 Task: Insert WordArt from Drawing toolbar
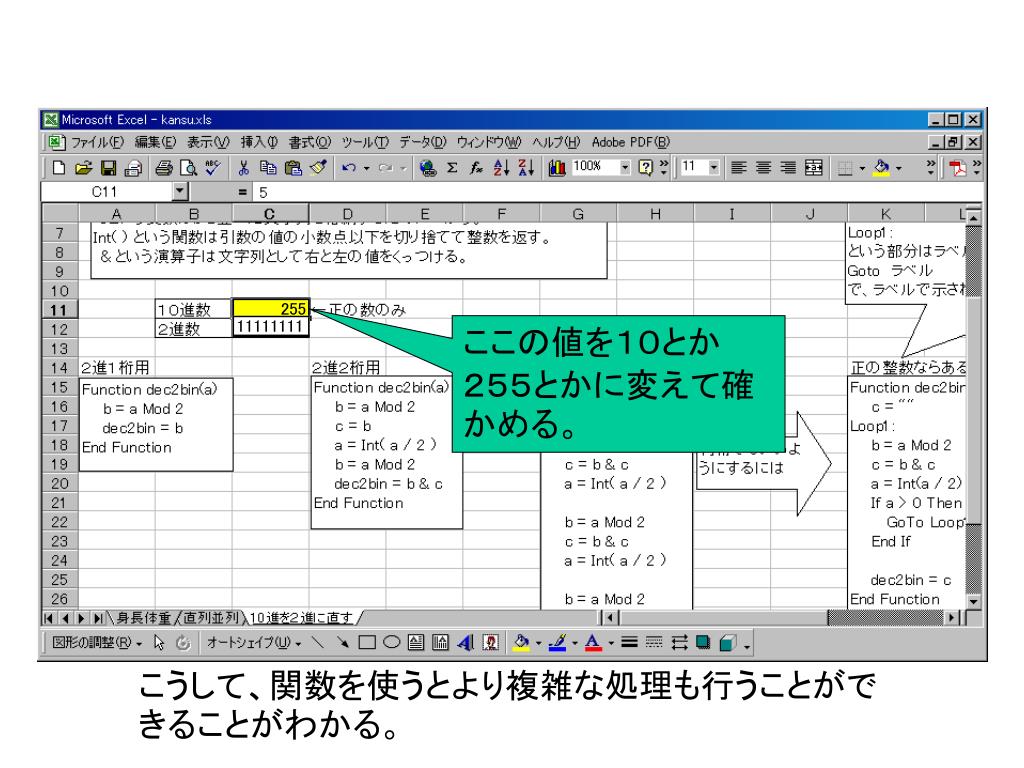coord(466,643)
